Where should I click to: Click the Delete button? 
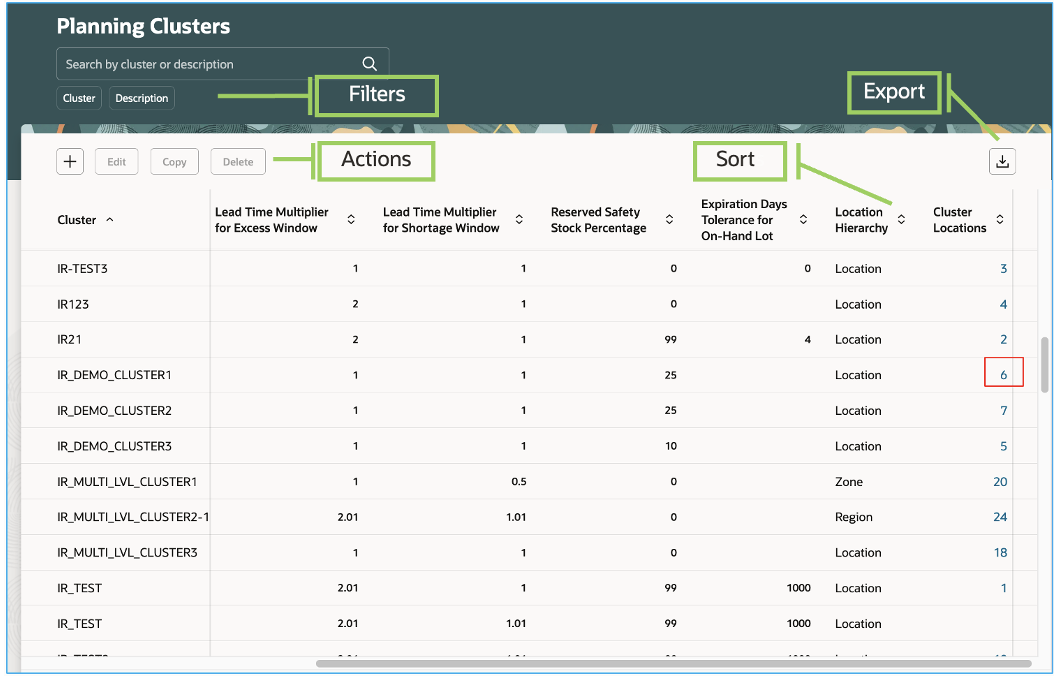pyautogui.click(x=238, y=161)
